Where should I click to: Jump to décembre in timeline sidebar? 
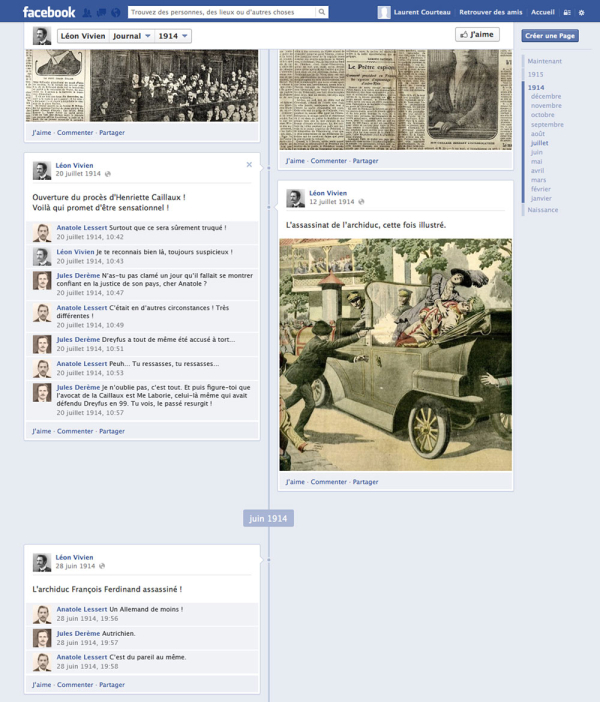pos(546,96)
